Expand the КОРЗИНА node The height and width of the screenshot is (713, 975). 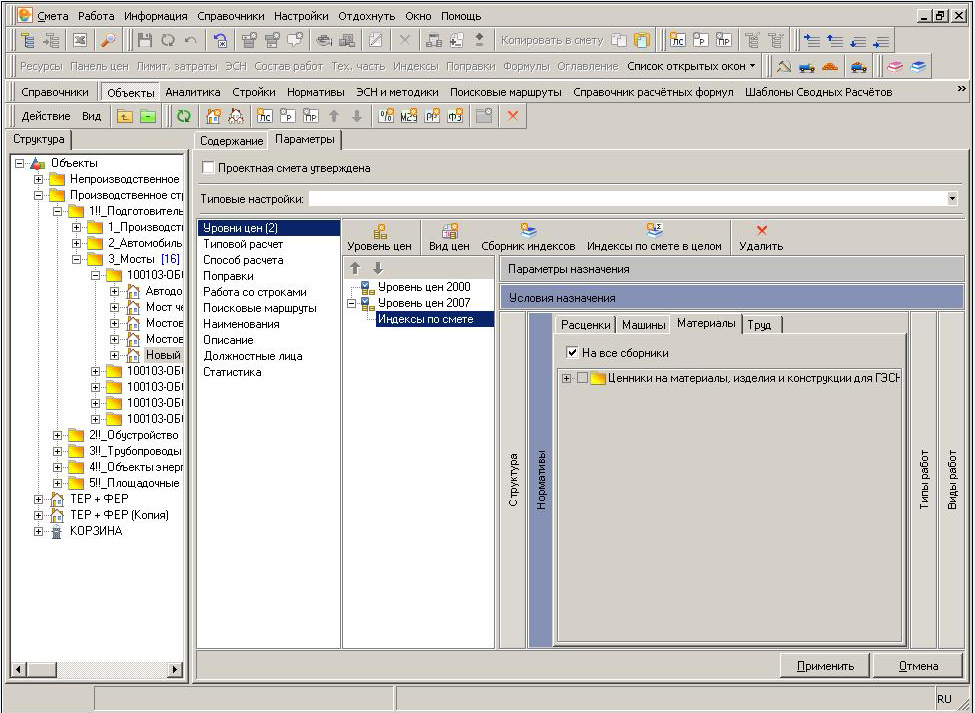pos(39,531)
